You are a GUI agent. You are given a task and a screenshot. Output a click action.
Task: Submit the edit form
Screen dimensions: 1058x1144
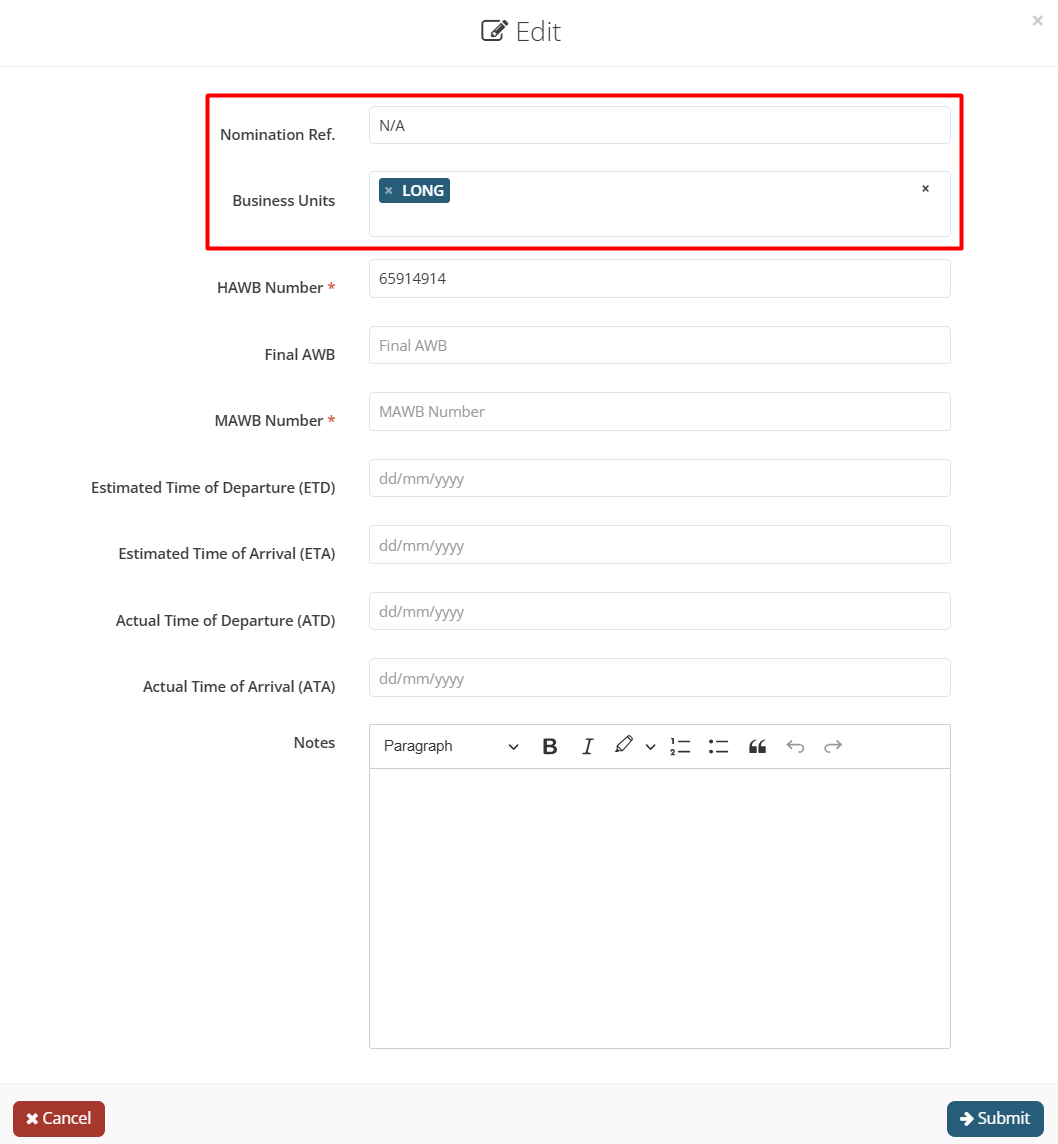(x=995, y=1119)
